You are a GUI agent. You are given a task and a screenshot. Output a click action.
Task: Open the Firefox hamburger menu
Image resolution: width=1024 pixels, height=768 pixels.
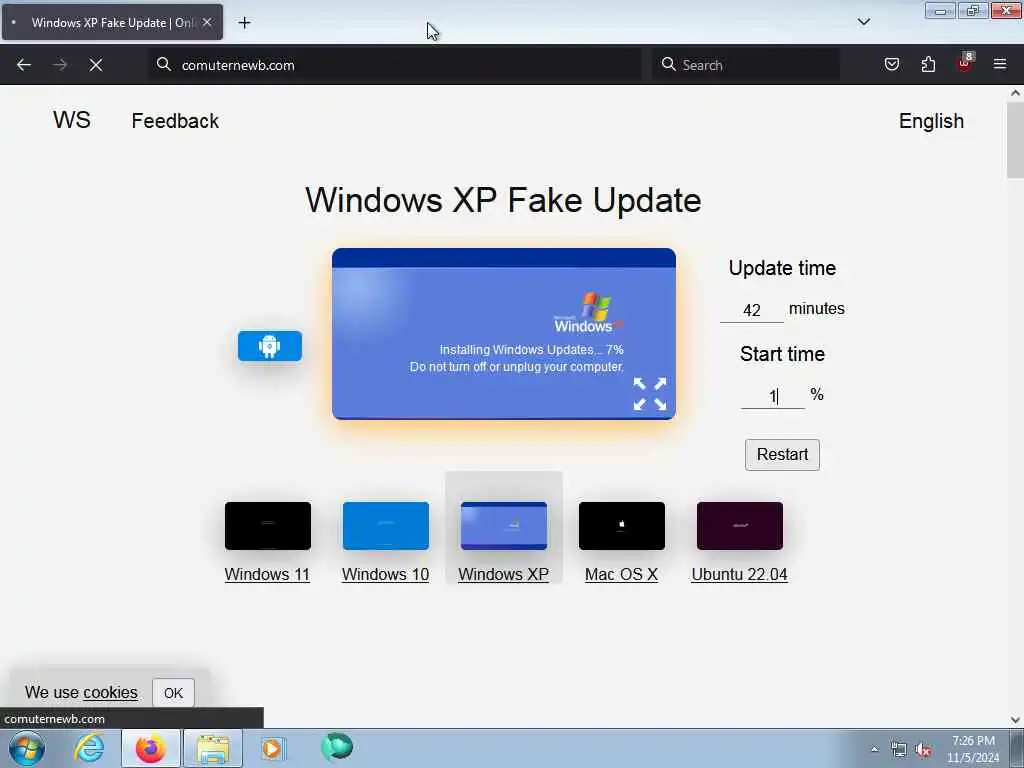pos(1000,64)
